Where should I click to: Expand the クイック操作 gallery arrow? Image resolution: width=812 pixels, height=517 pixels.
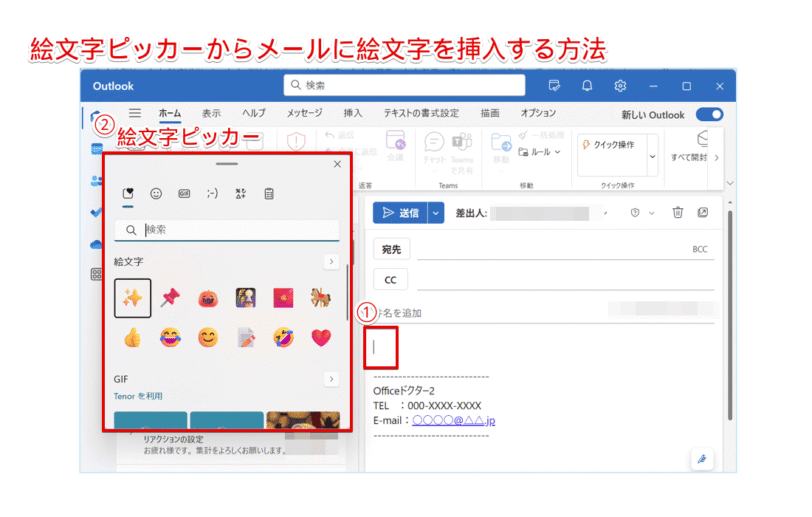point(652,156)
